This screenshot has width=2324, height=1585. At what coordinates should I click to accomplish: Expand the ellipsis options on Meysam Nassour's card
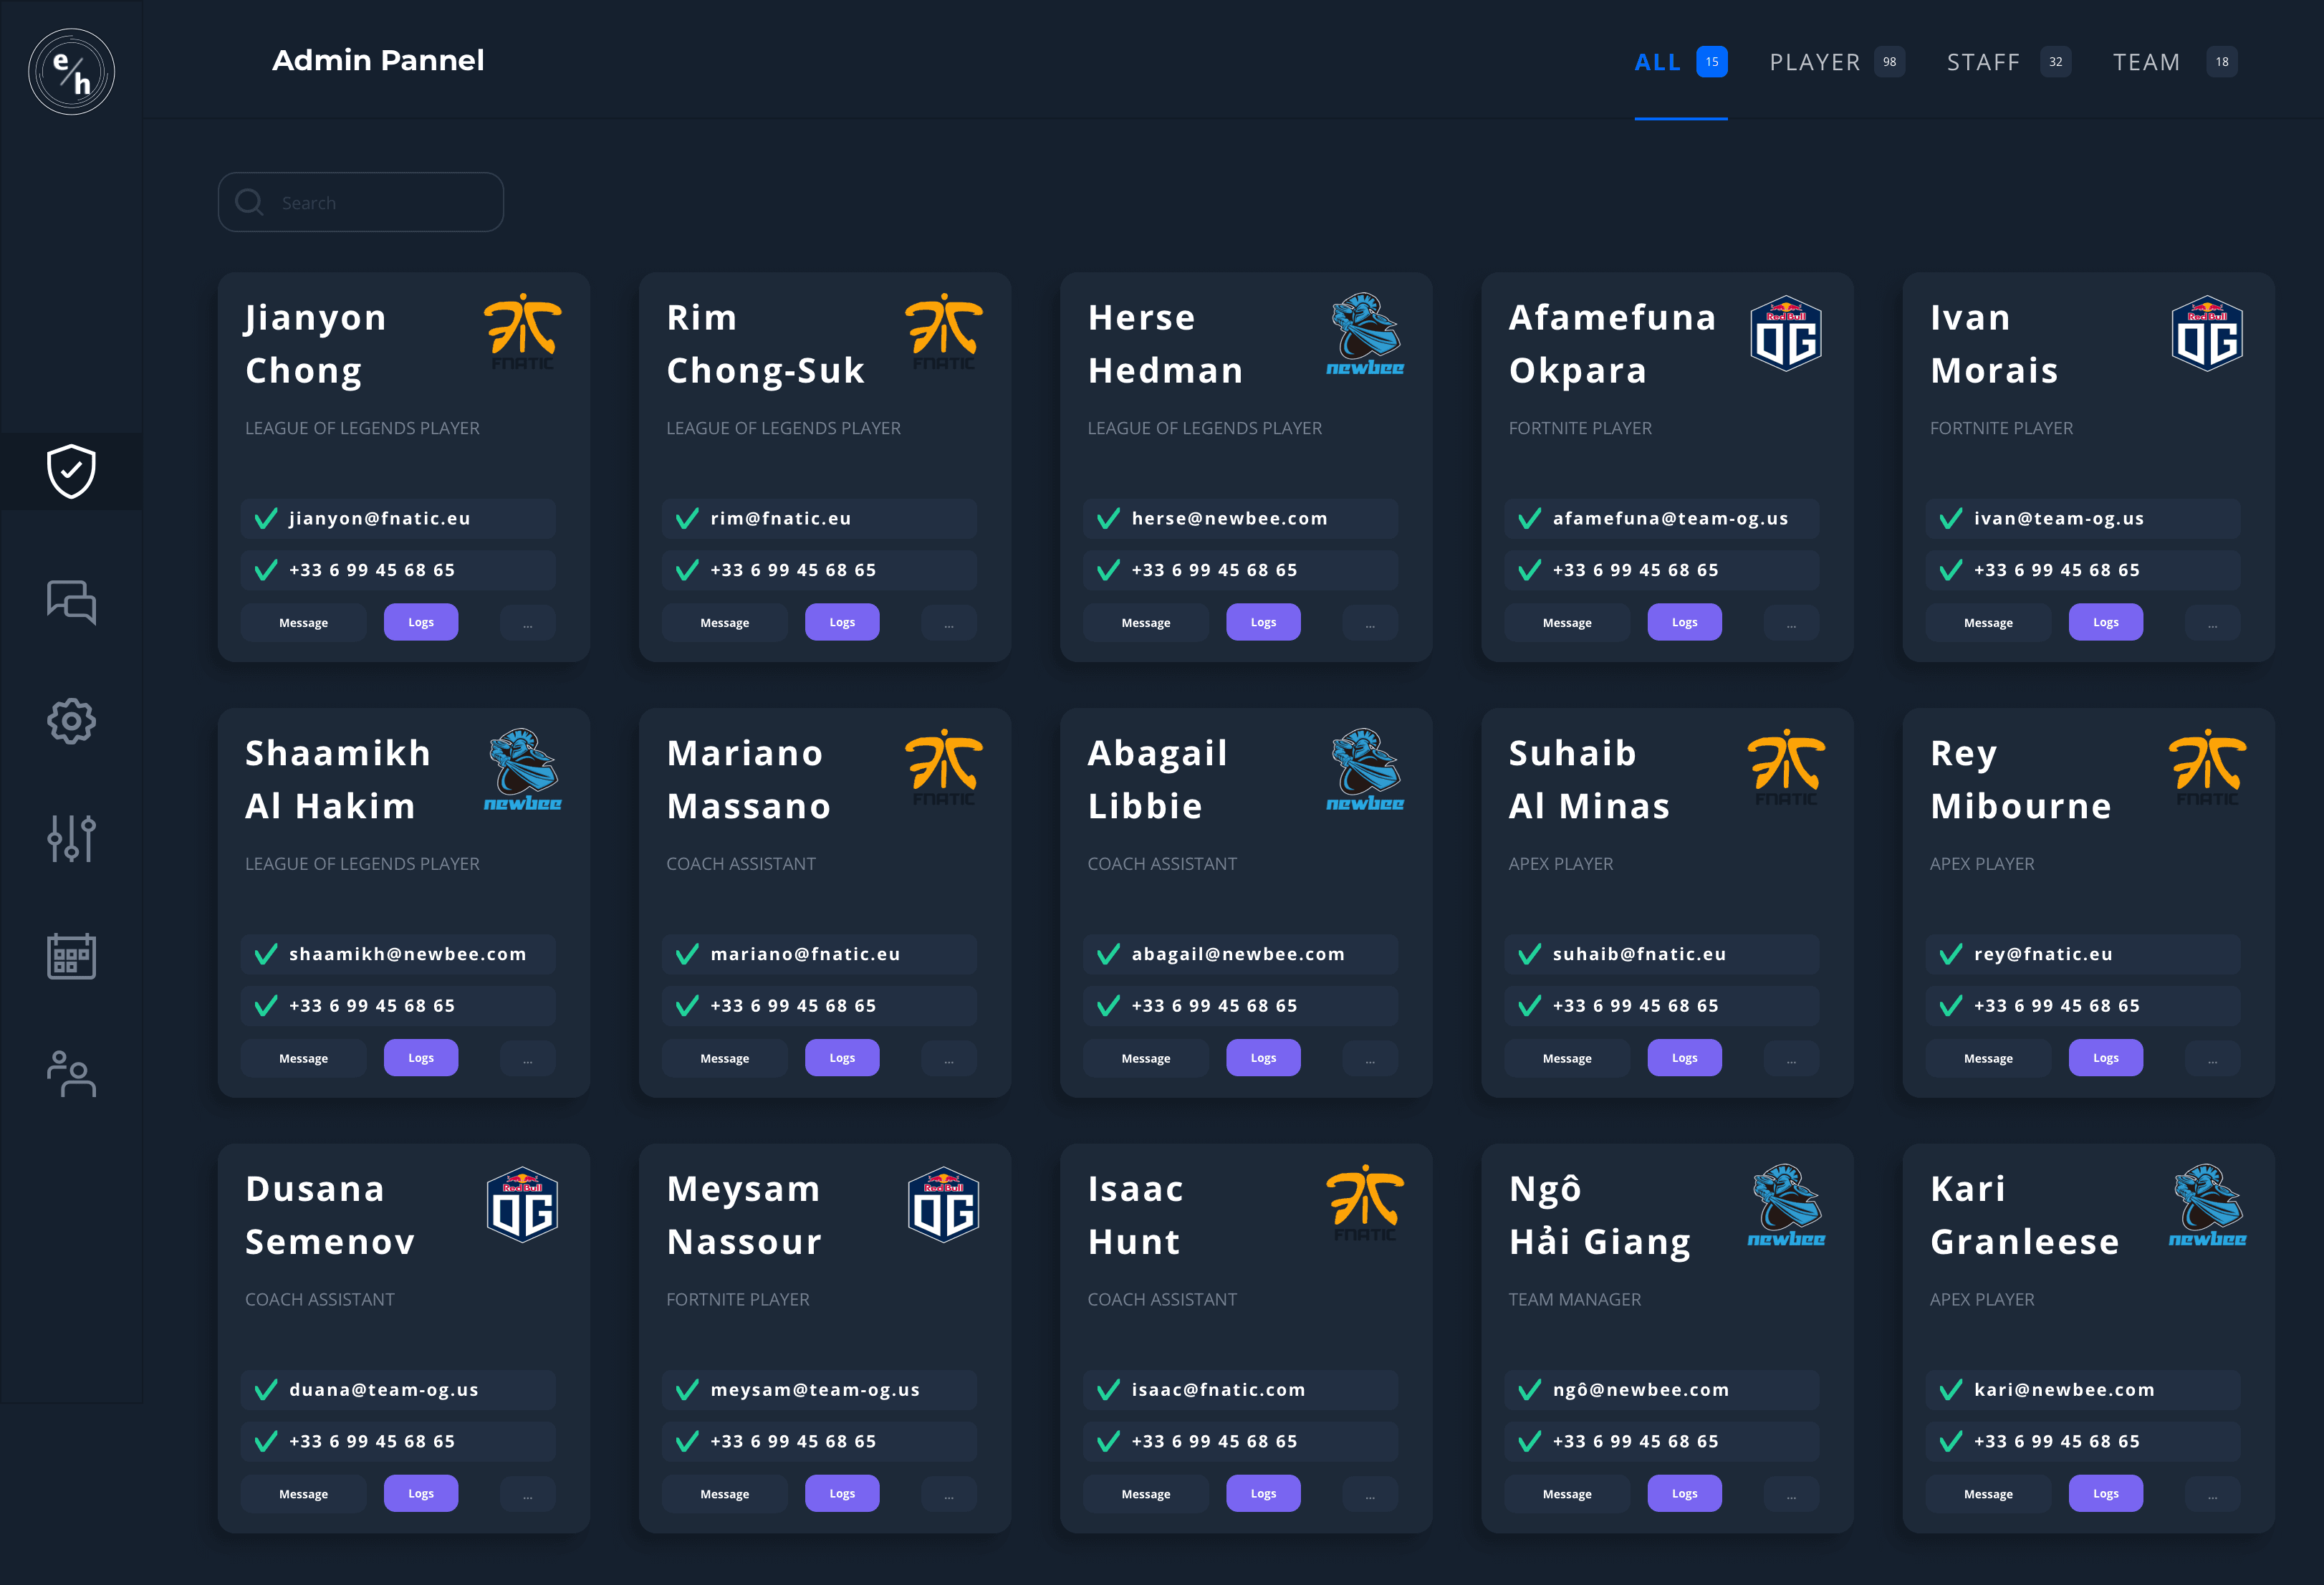click(x=948, y=1493)
